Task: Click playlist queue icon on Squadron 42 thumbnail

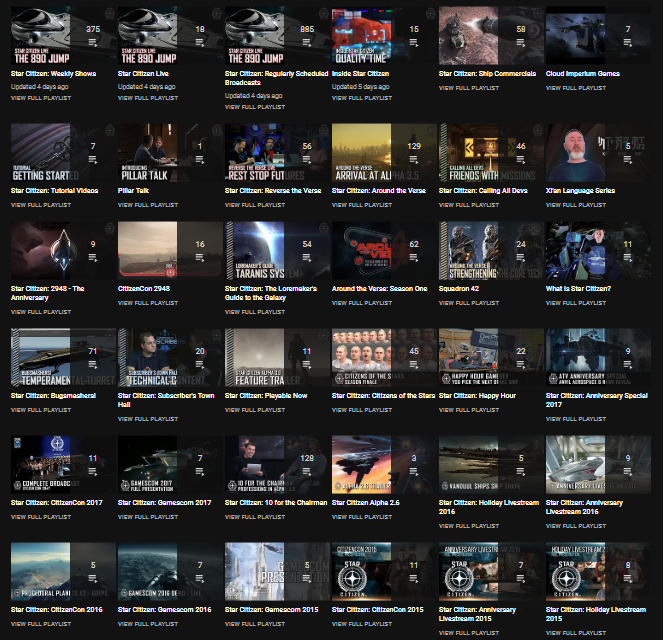Action: point(521,257)
